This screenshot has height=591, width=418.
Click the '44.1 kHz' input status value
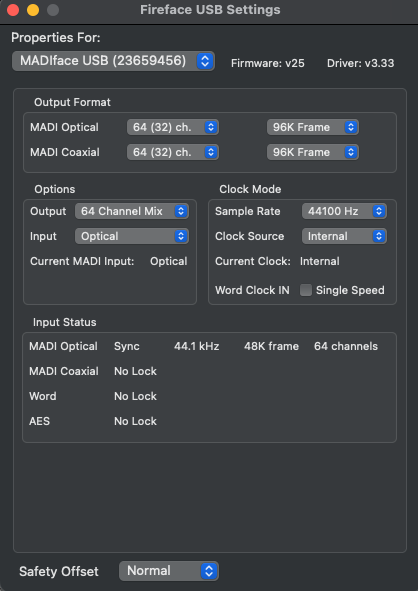196,346
